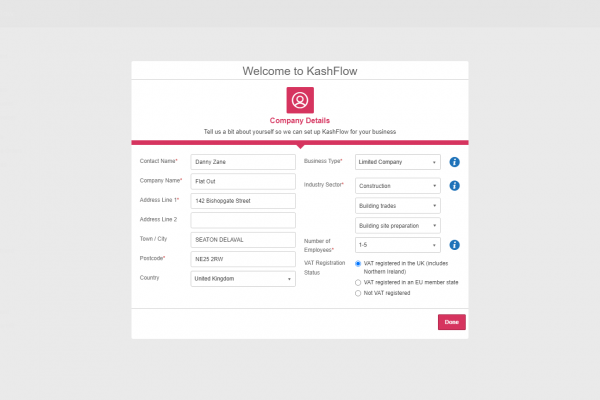Open the Construction industry sector dropdown
Image resolution: width=600 pixels, height=400 pixels.
(x=398, y=186)
